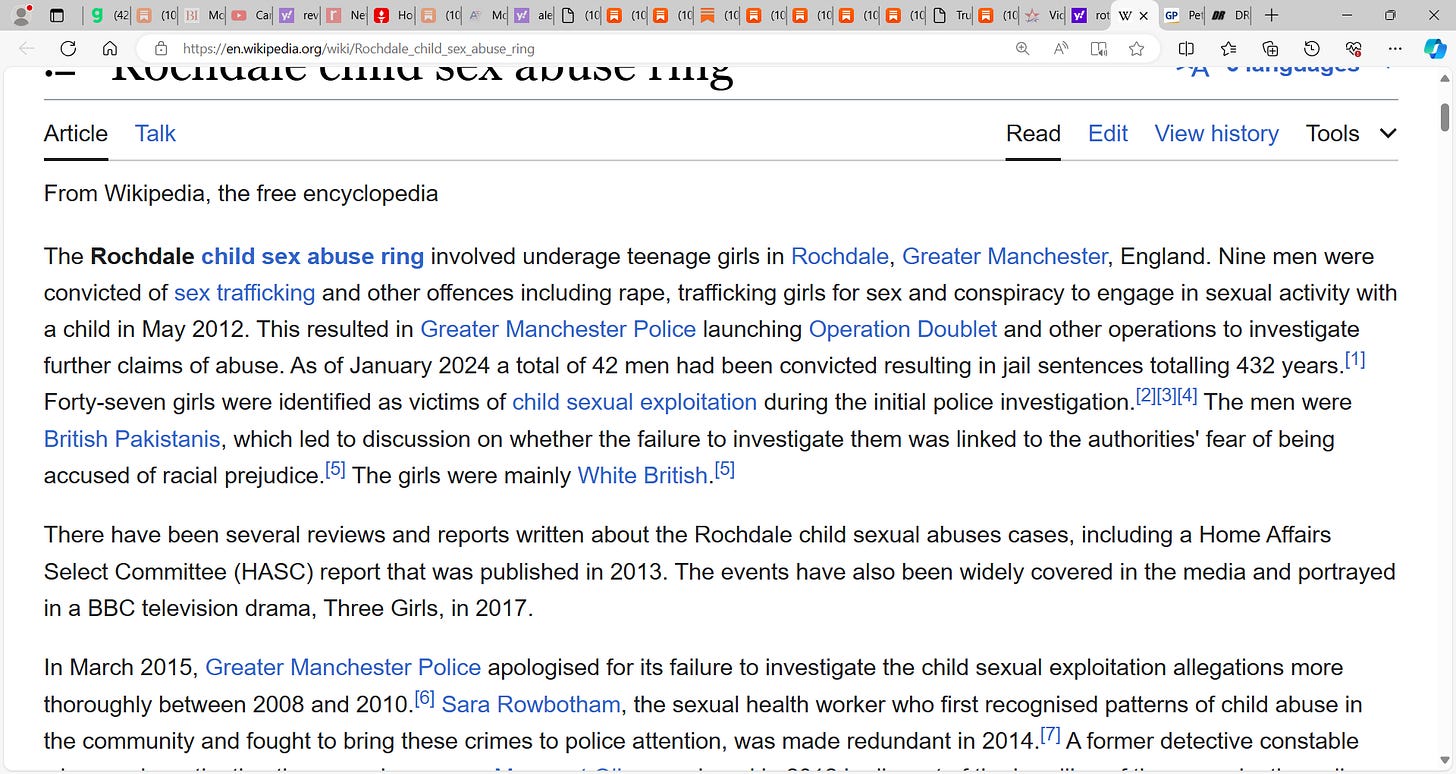Open the Wikipedia Article tab
The image size is (1456, 774).
(x=76, y=134)
